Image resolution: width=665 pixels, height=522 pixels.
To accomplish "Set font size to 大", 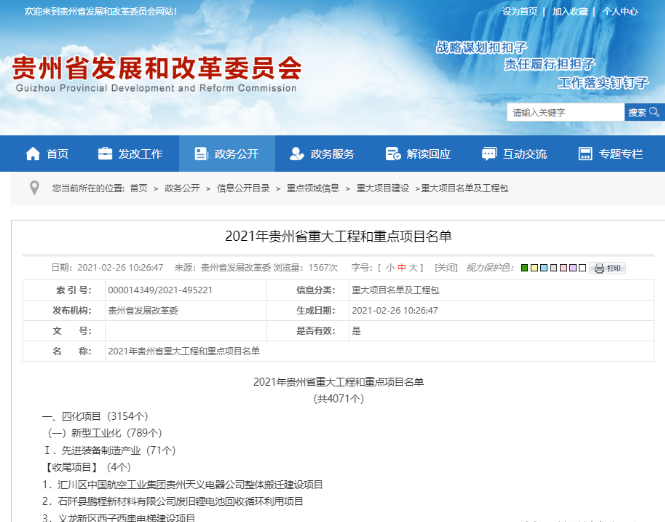I will tap(413, 268).
